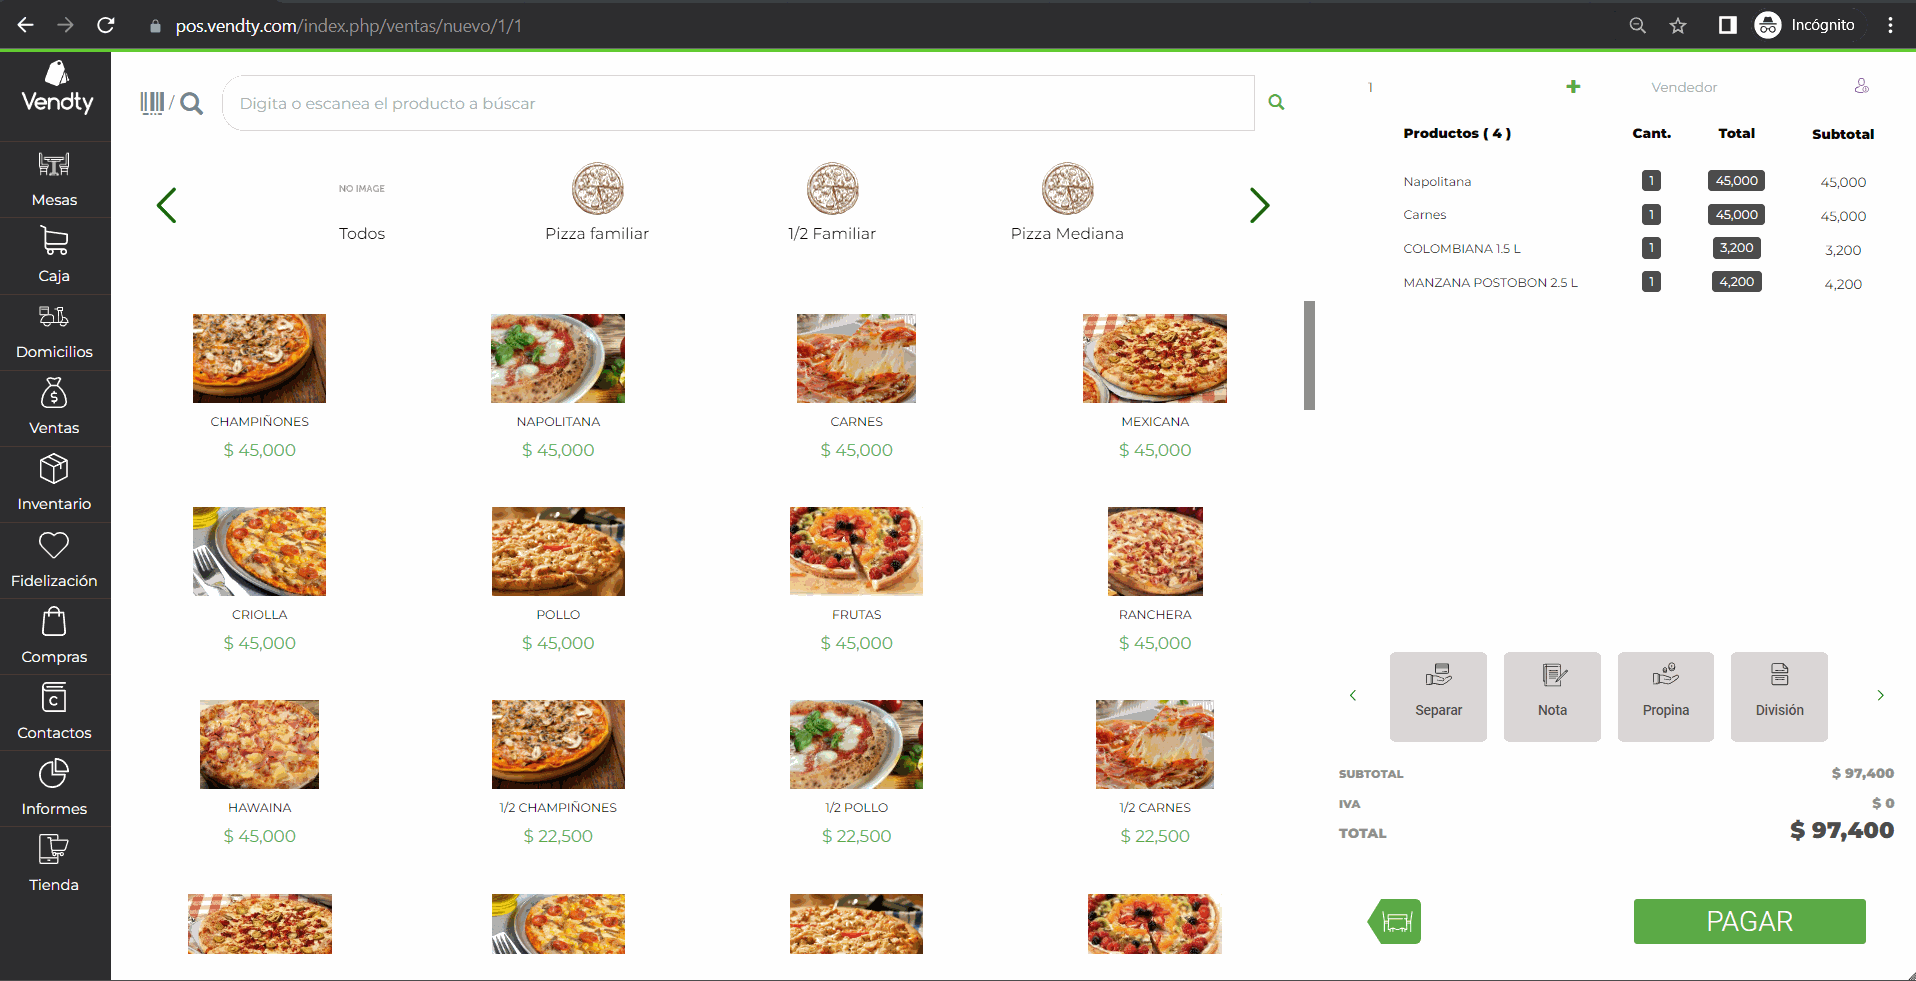Toggle the browser side panel icon
This screenshot has width=1916, height=981.
click(x=1727, y=25)
